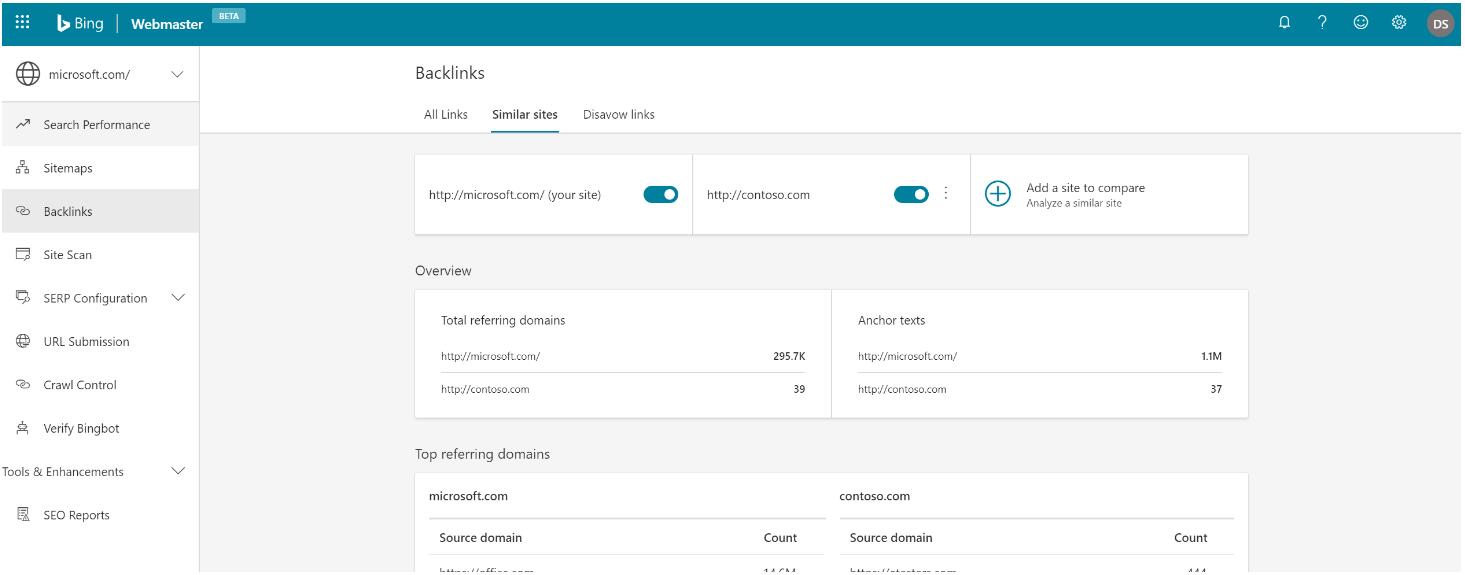Click the Overview section heading

(443, 270)
